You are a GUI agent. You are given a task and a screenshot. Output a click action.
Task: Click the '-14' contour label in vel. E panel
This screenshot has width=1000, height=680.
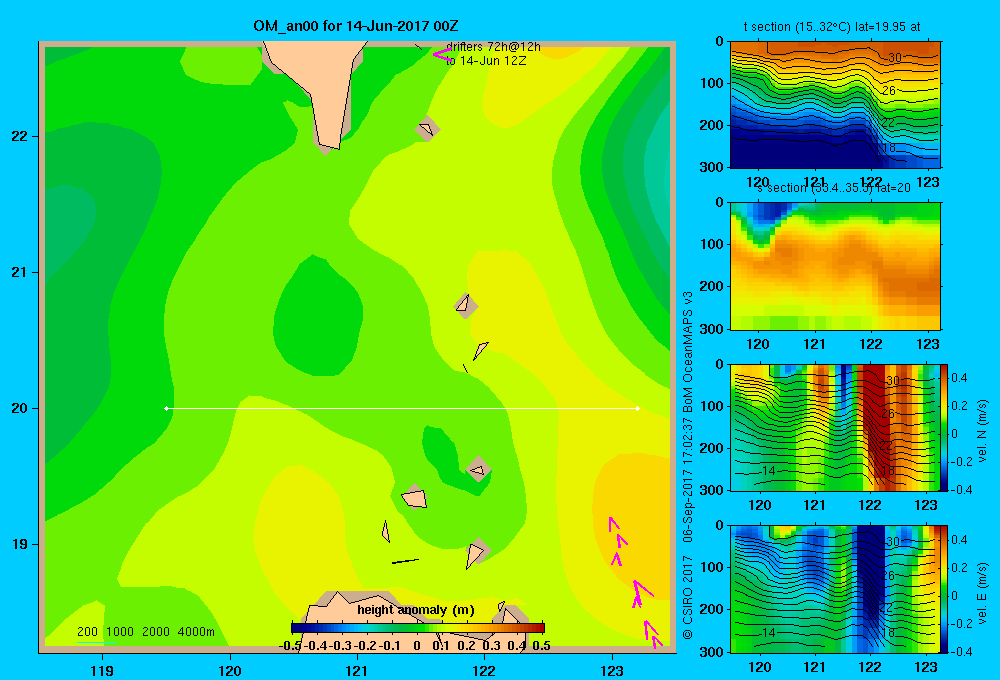[766, 633]
